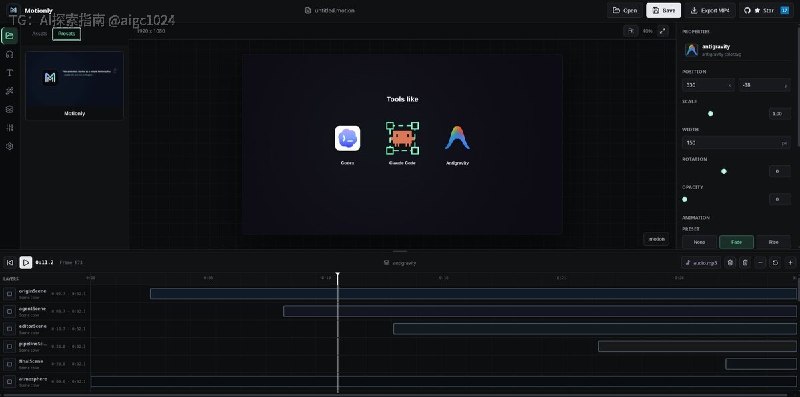Toggle pipelineScene layer visibility
Screen dimensions: 800x397
coord(9,346)
